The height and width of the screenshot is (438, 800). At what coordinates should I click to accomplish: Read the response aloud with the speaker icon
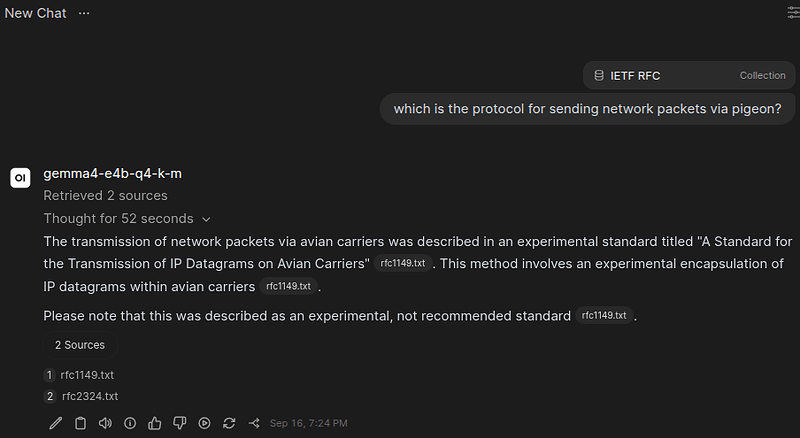click(105, 423)
